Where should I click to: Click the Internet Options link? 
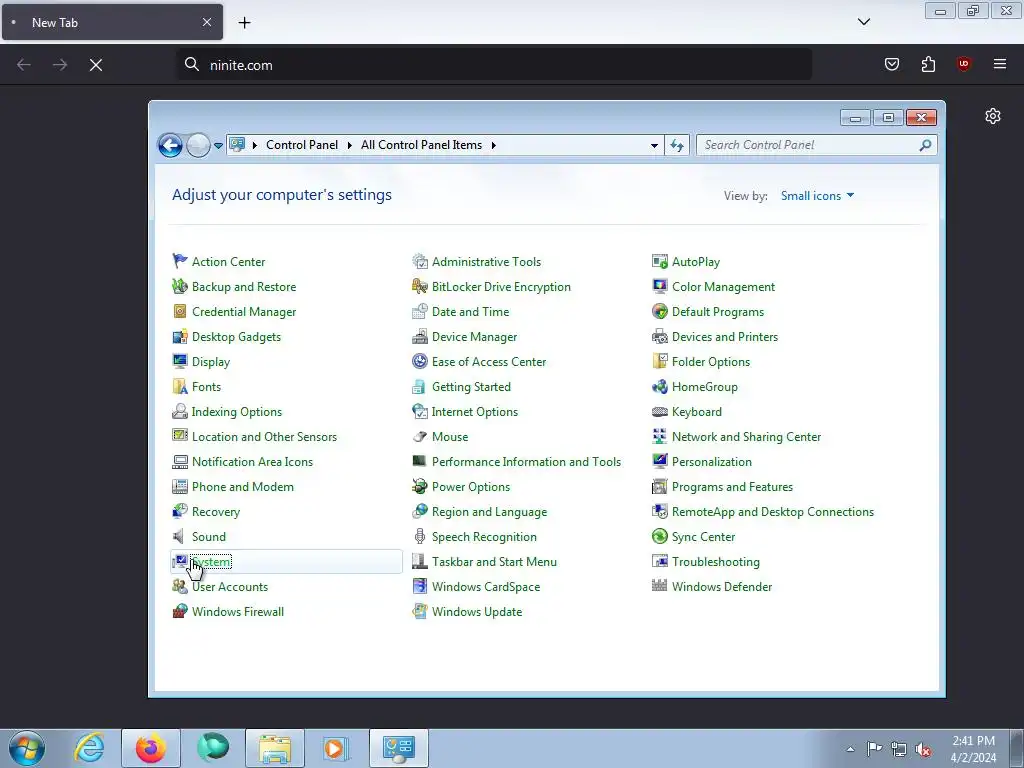tap(474, 411)
